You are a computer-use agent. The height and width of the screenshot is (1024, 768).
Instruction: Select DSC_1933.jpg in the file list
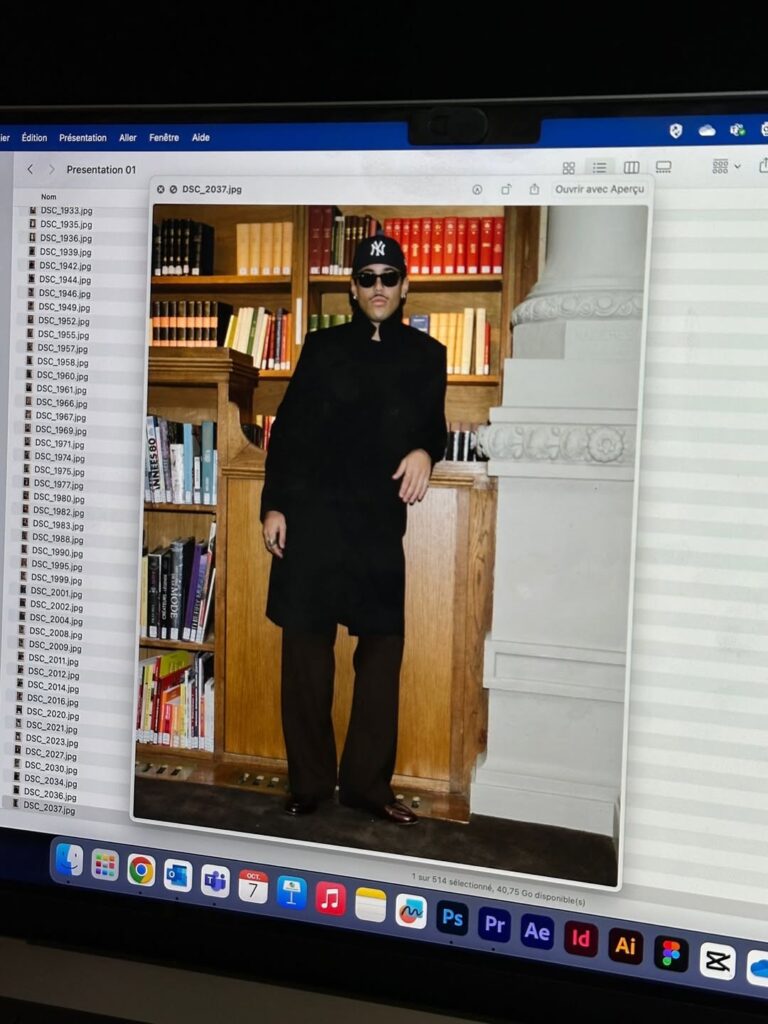(65, 211)
